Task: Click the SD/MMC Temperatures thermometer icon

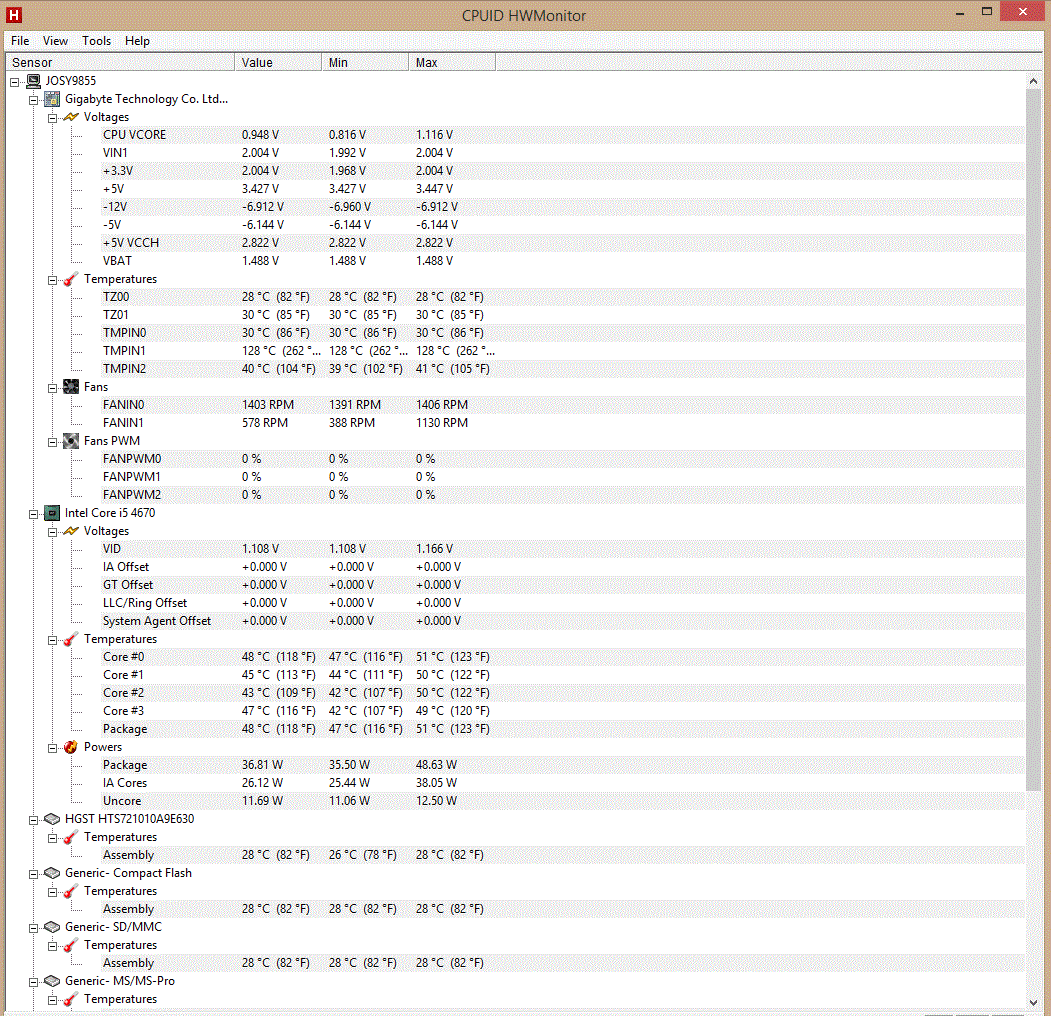Action: click(x=71, y=945)
